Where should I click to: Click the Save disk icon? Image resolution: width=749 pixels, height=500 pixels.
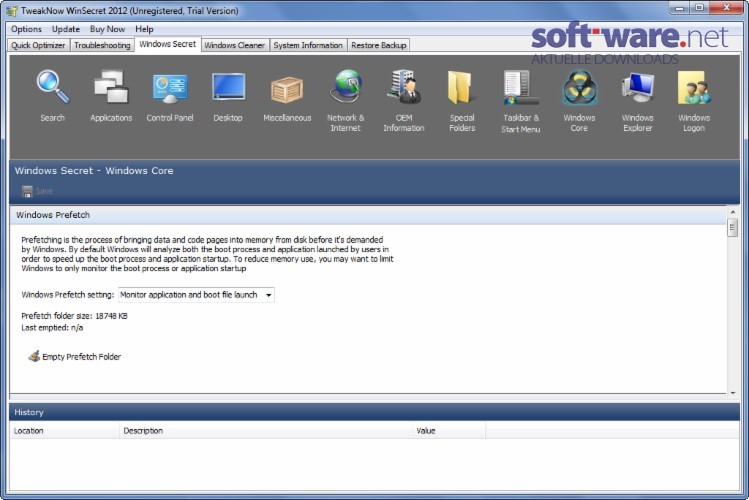click(x=27, y=191)
